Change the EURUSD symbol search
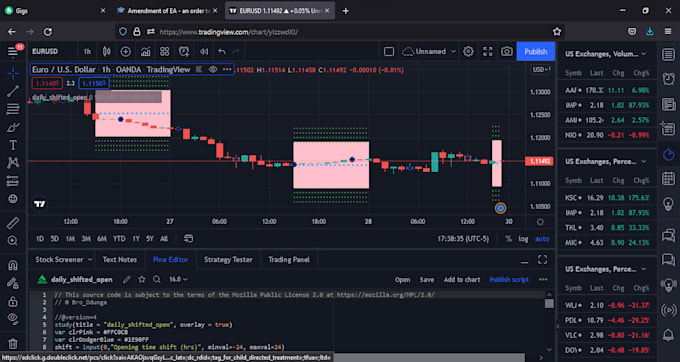This screenshot has height=362, width=680. (45, 52)
